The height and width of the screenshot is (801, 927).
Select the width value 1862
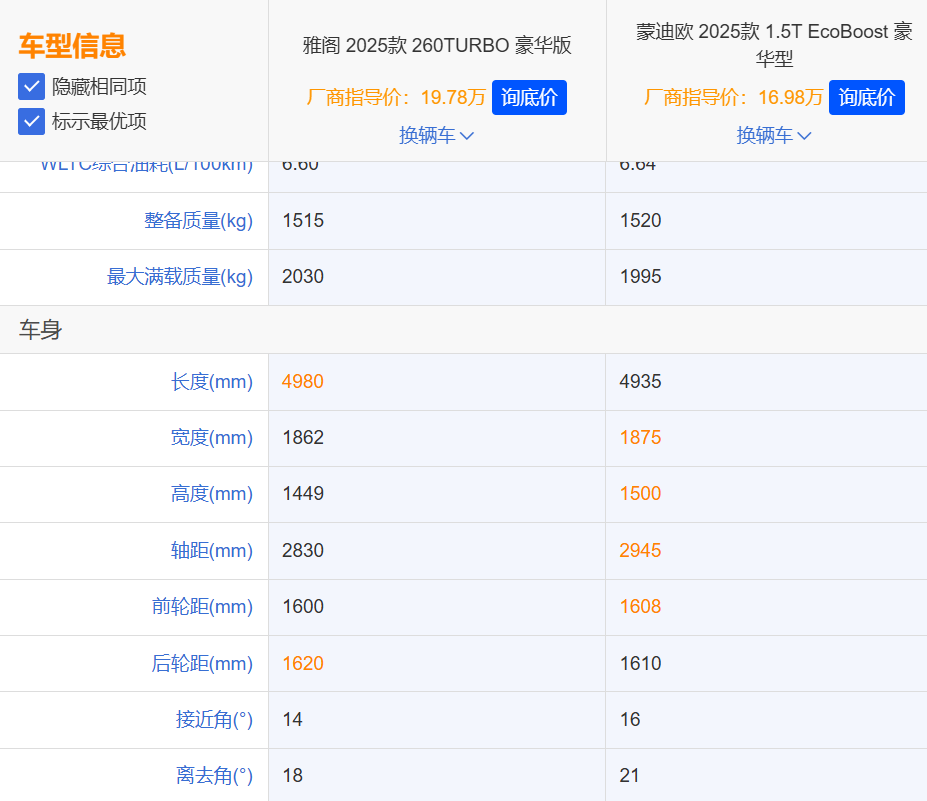click(x=303, y=438)
